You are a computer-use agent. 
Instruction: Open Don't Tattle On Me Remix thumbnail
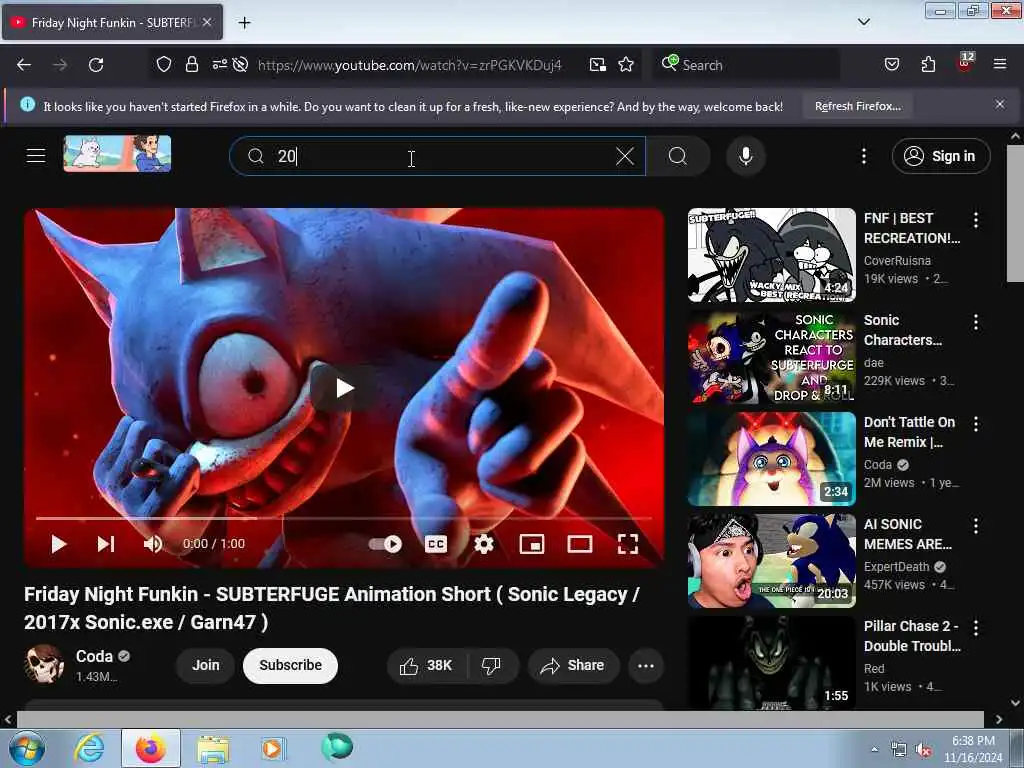(771, 458)
